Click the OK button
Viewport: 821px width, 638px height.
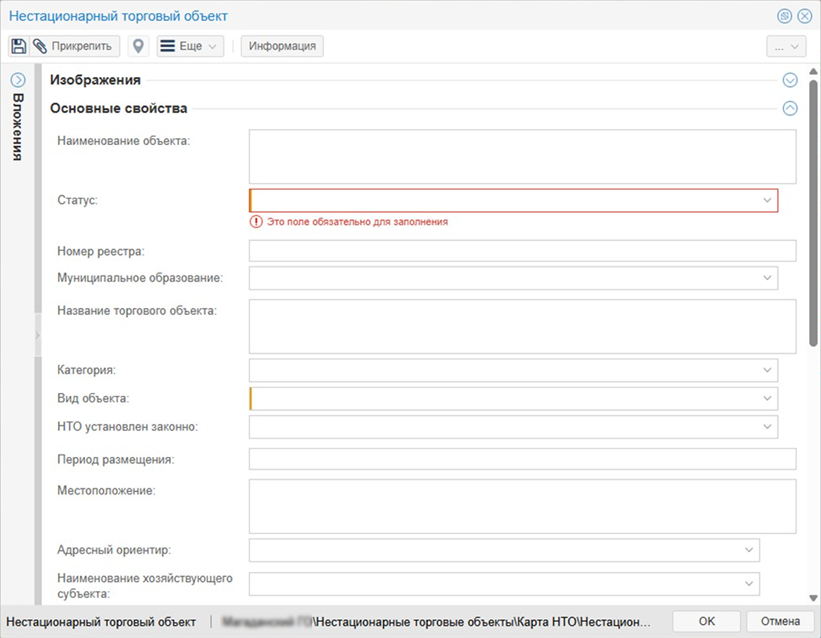(706, 621)
